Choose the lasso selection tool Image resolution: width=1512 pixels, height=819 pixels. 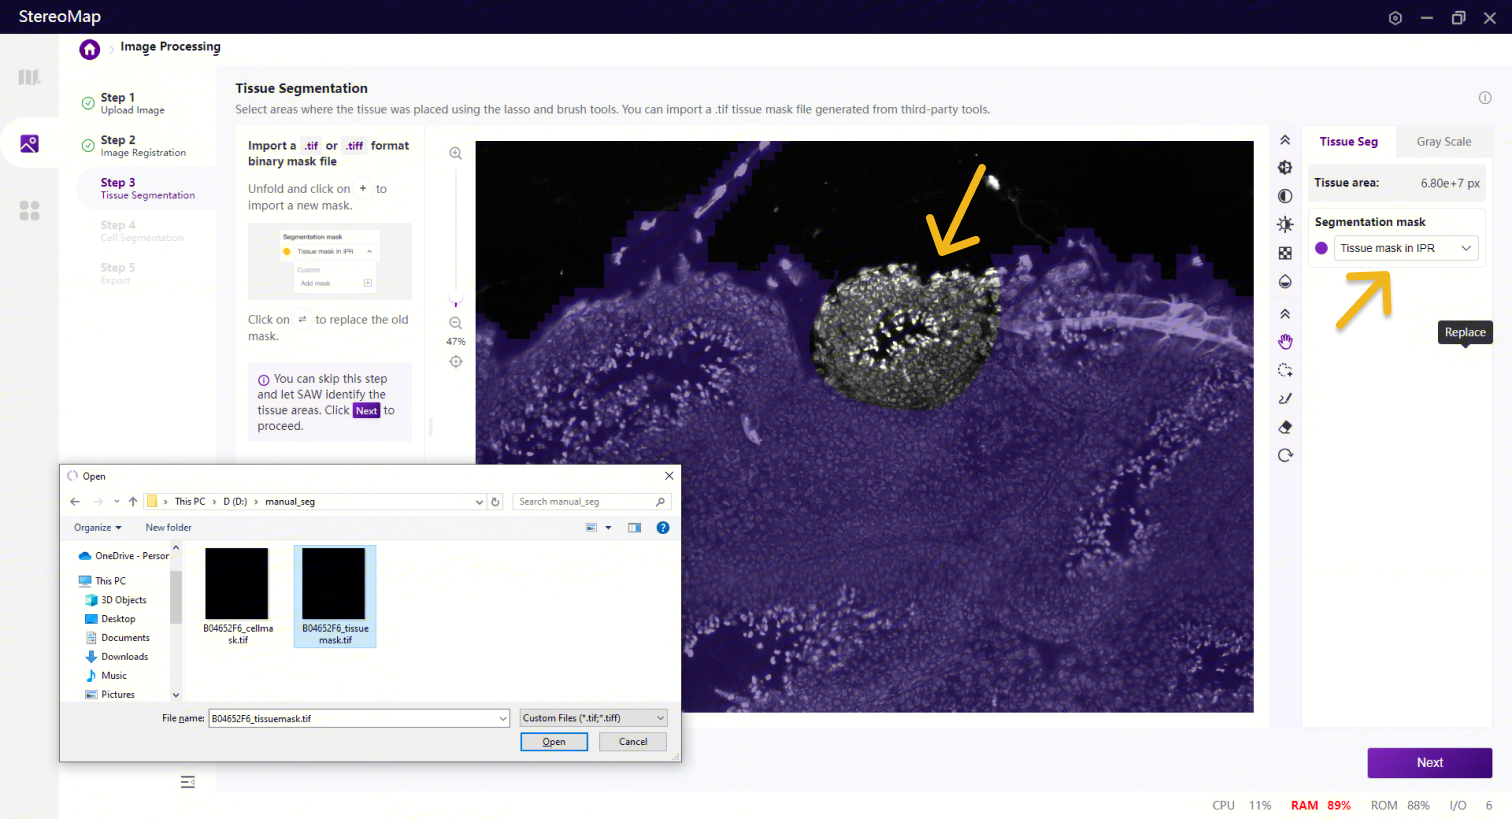tap(1285, 370)
